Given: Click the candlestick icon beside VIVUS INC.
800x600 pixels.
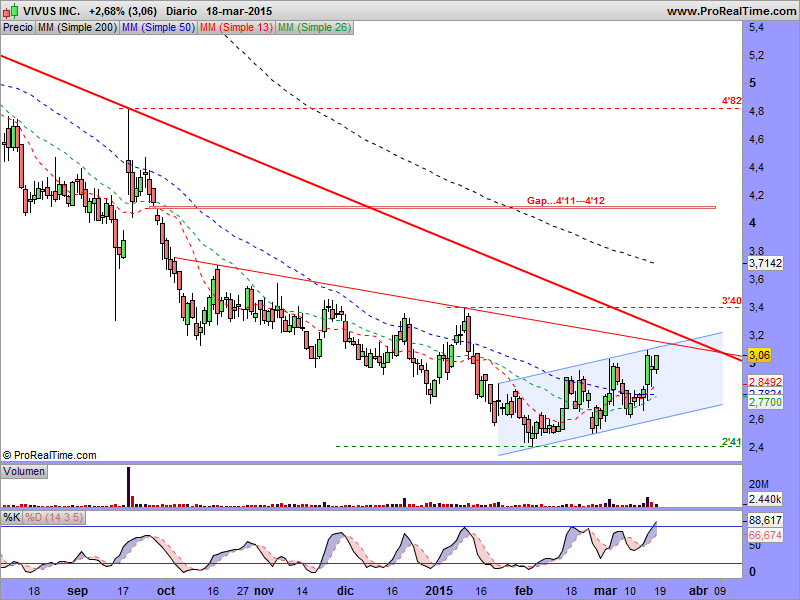Looking at the screenshot, I should (11, 11).
